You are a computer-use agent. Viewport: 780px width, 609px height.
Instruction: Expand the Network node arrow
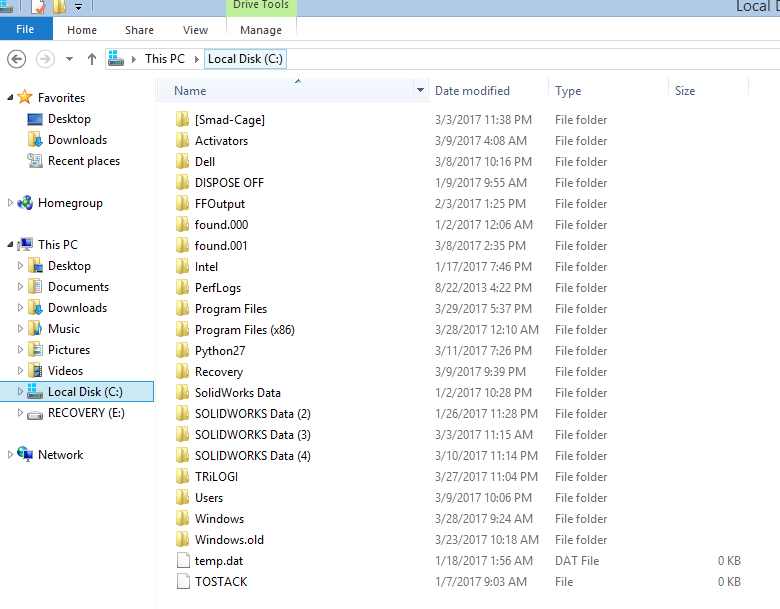(10, 454)
